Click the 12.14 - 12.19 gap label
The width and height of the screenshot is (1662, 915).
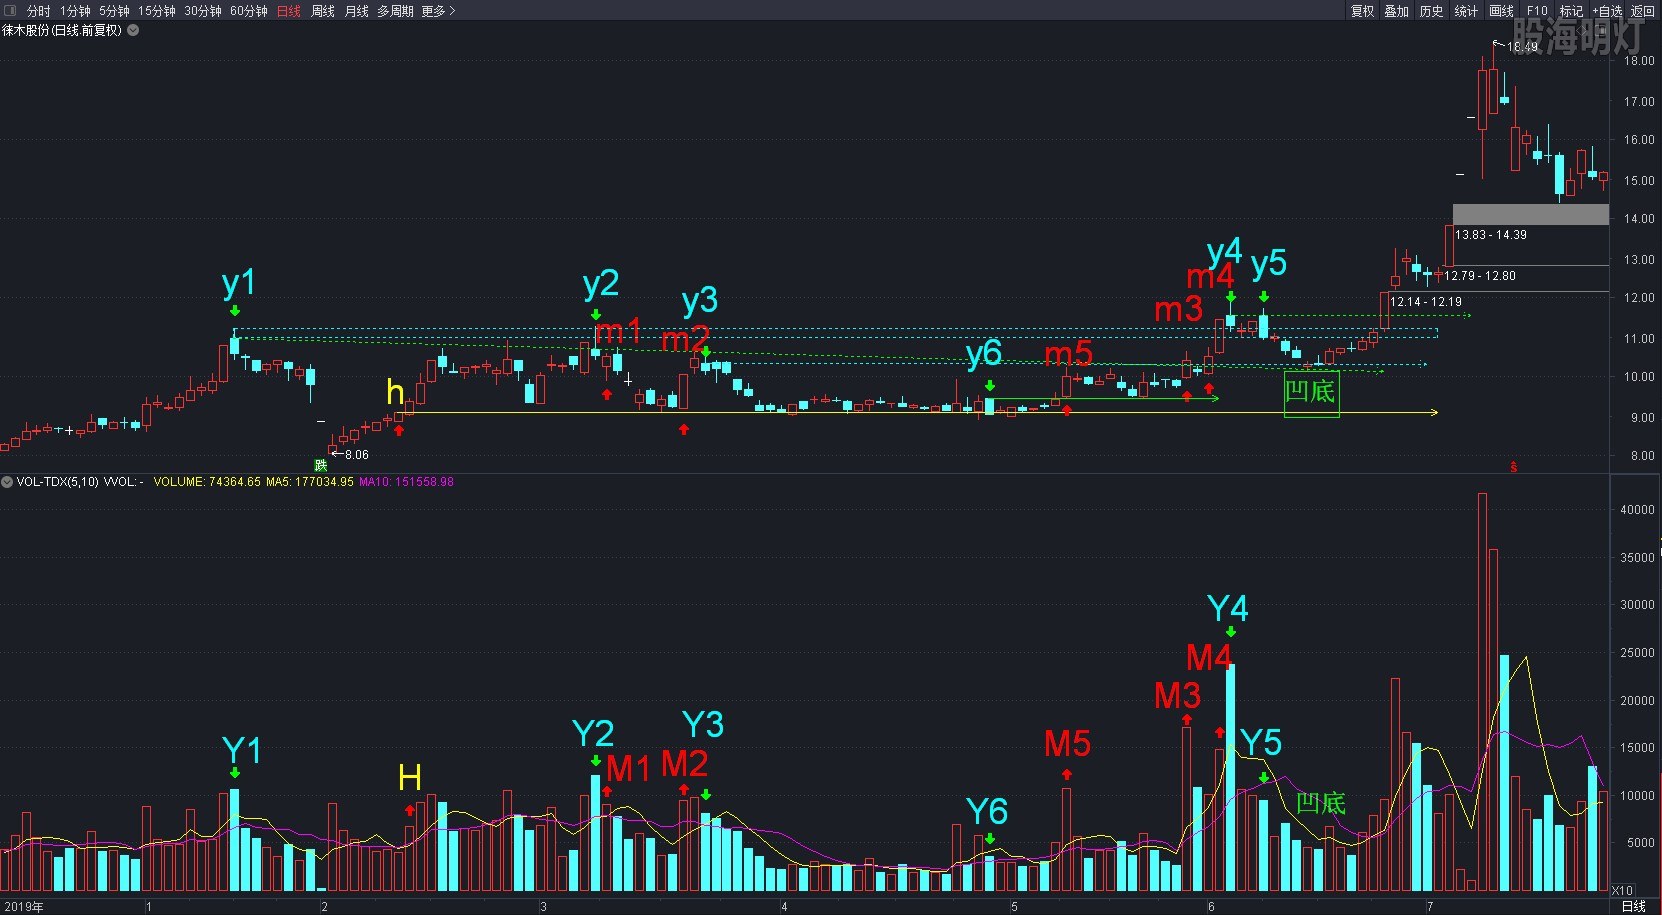[1426, 302]
